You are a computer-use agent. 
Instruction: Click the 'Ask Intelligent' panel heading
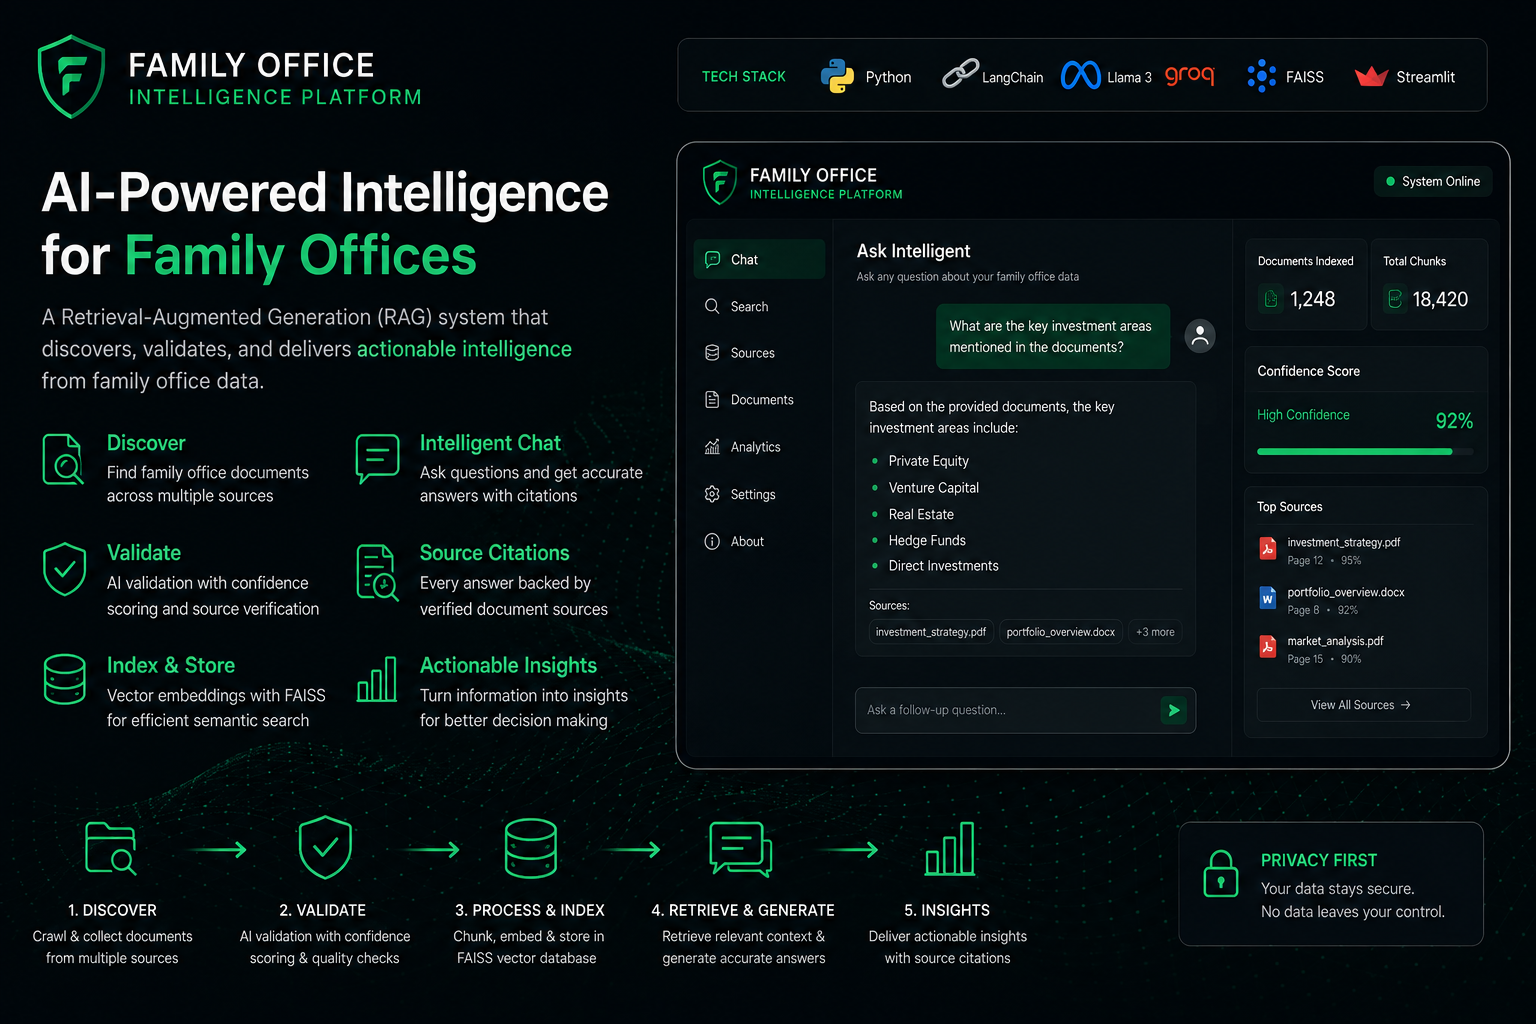[913, 251]
